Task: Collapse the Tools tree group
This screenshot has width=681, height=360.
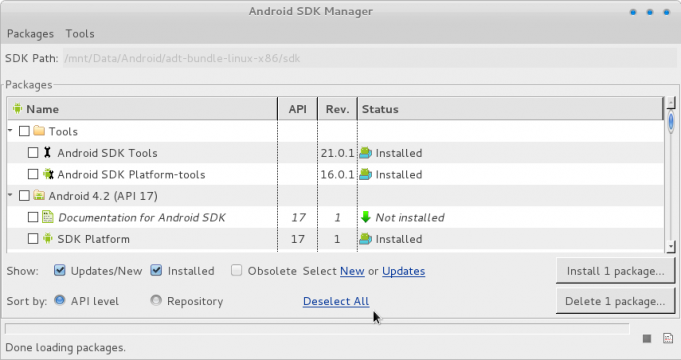Action: 10,130
